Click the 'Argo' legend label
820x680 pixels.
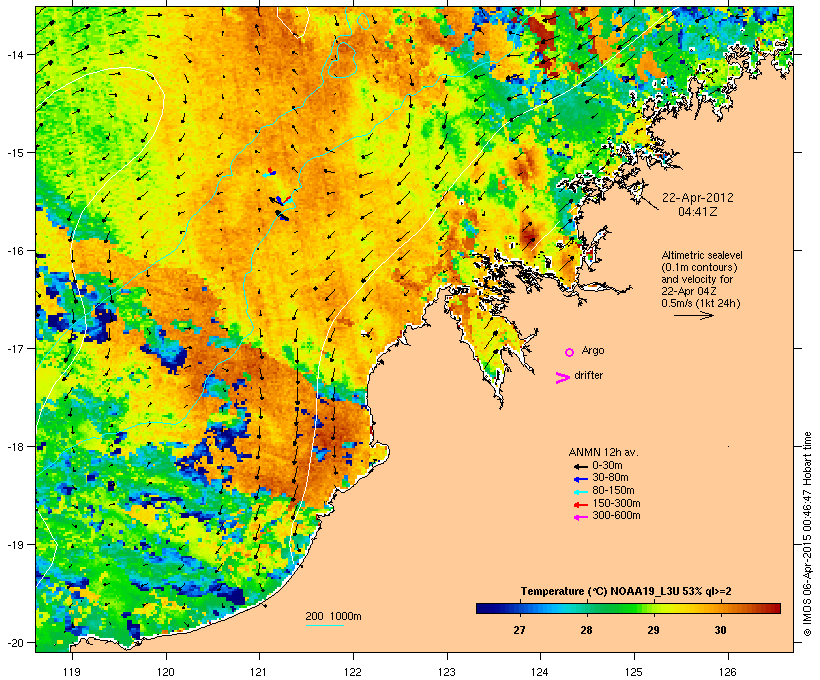click(593, 350)
